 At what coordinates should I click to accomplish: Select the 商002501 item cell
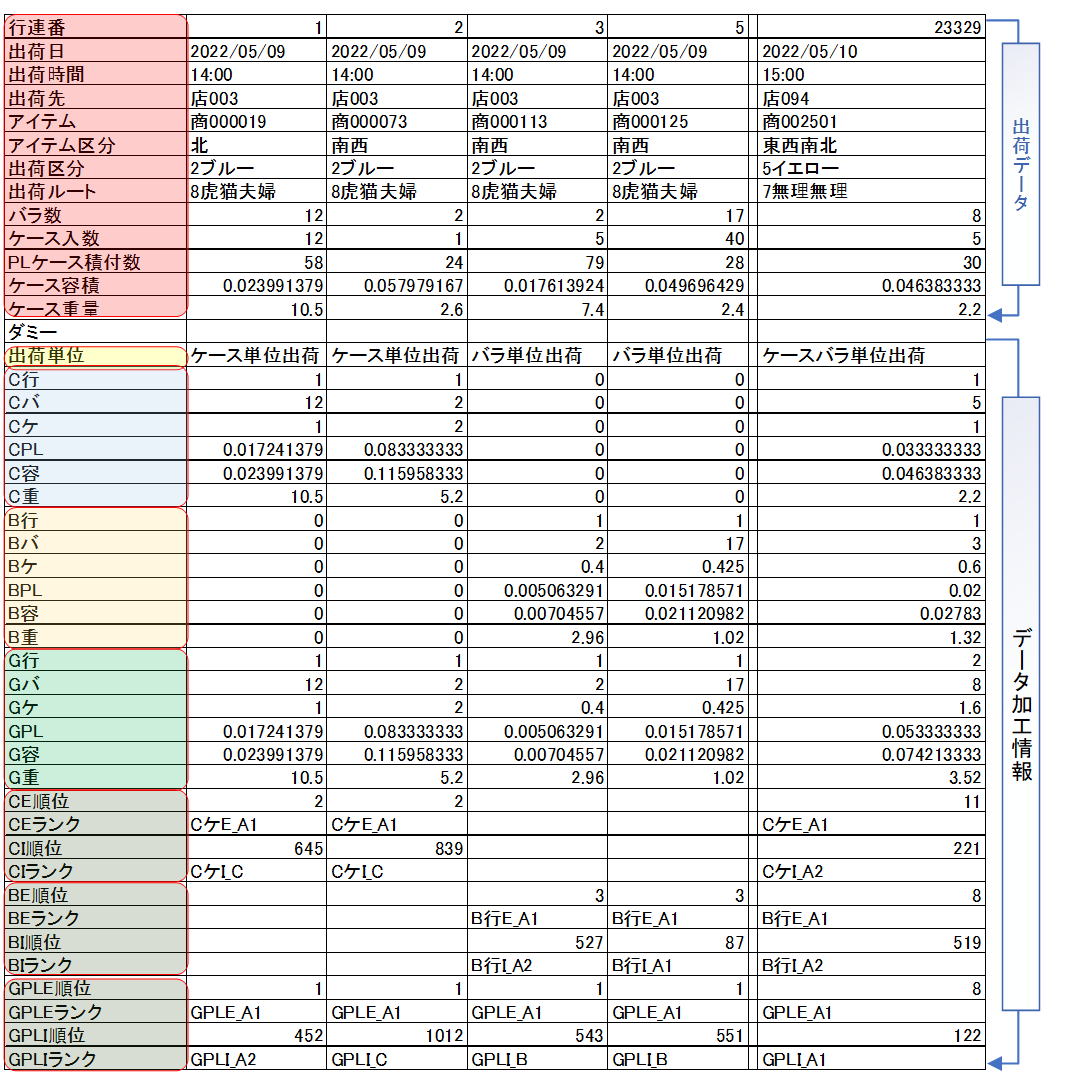click(871, 122)
